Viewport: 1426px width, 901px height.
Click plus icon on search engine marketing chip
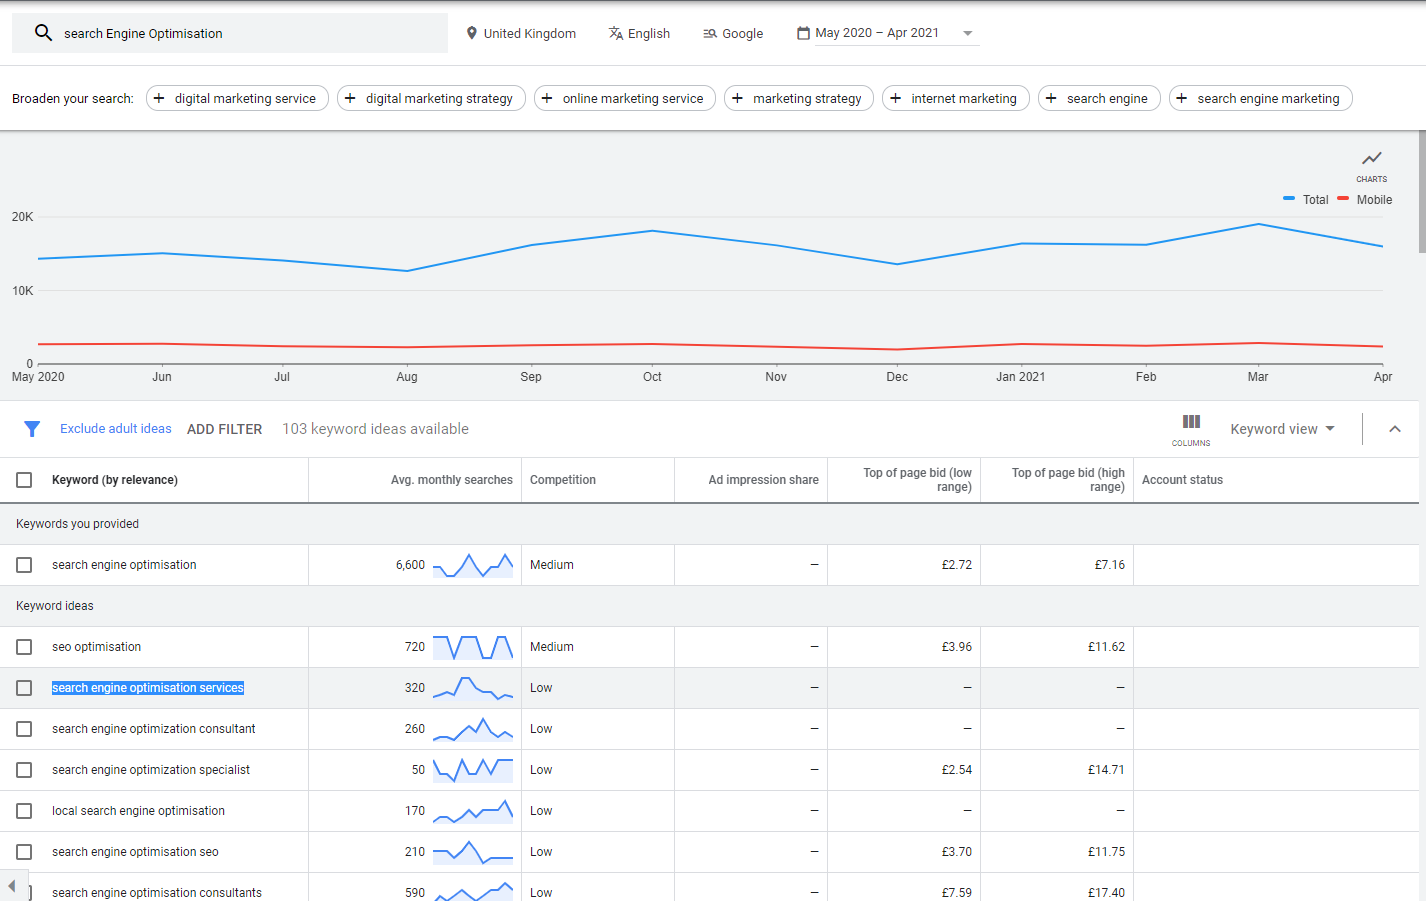coord(1181,98)
